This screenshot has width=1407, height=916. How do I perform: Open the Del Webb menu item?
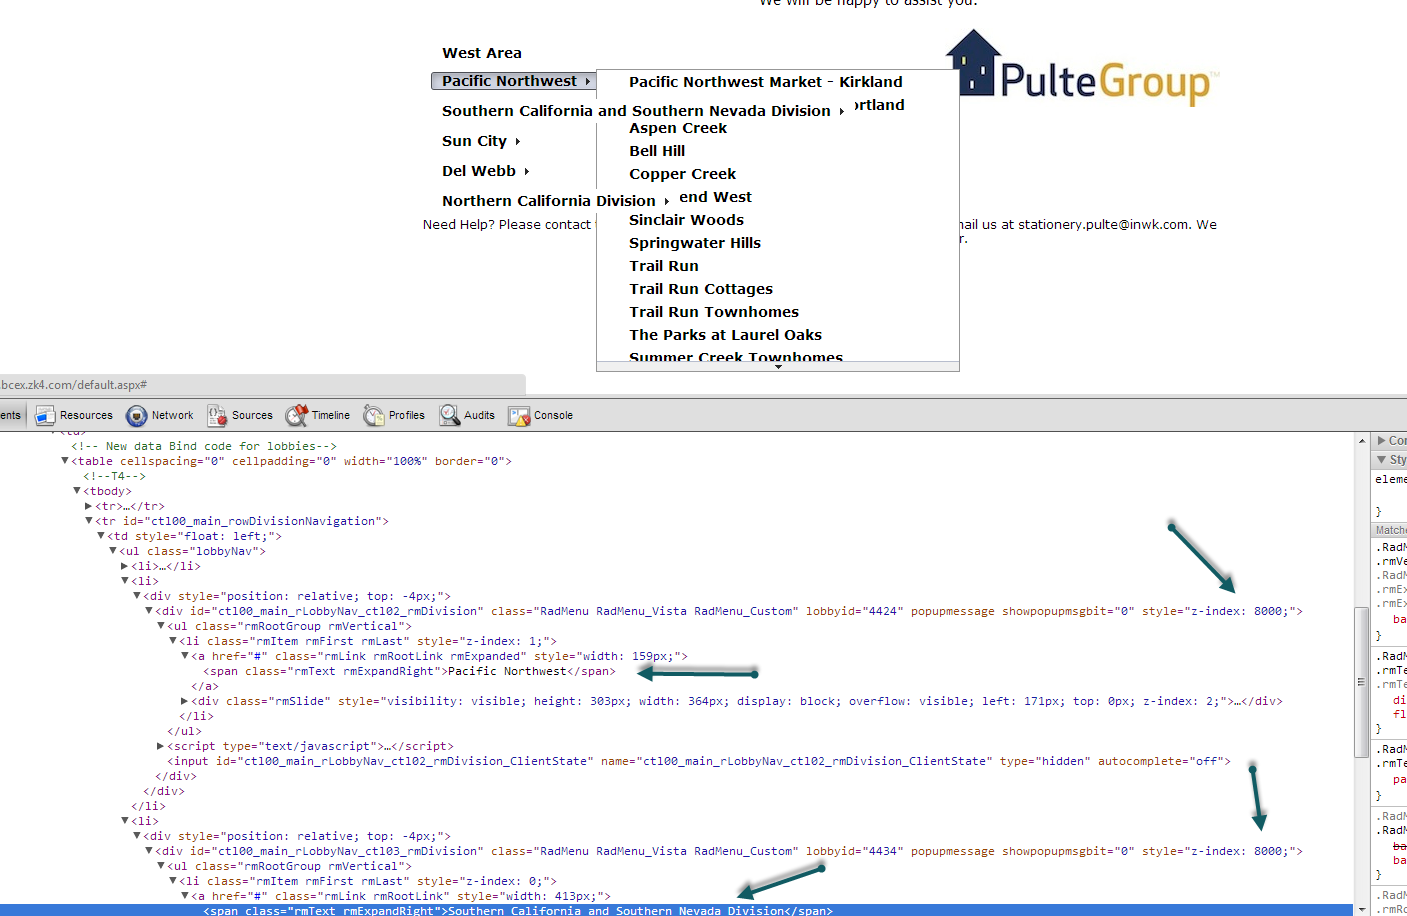tap(486, 171)
